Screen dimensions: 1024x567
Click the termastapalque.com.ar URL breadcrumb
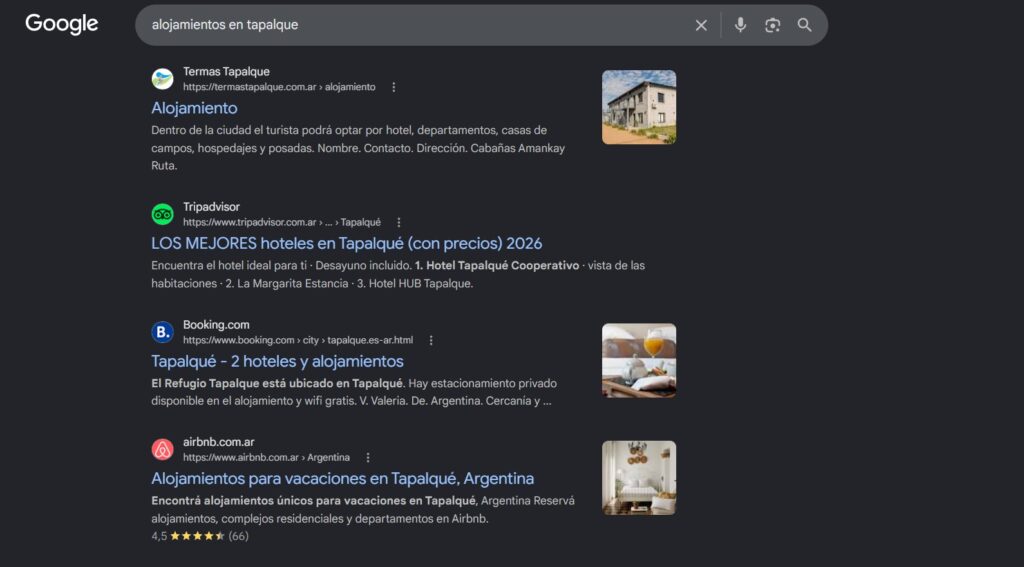pyautogui.click(x=279, y=87)
